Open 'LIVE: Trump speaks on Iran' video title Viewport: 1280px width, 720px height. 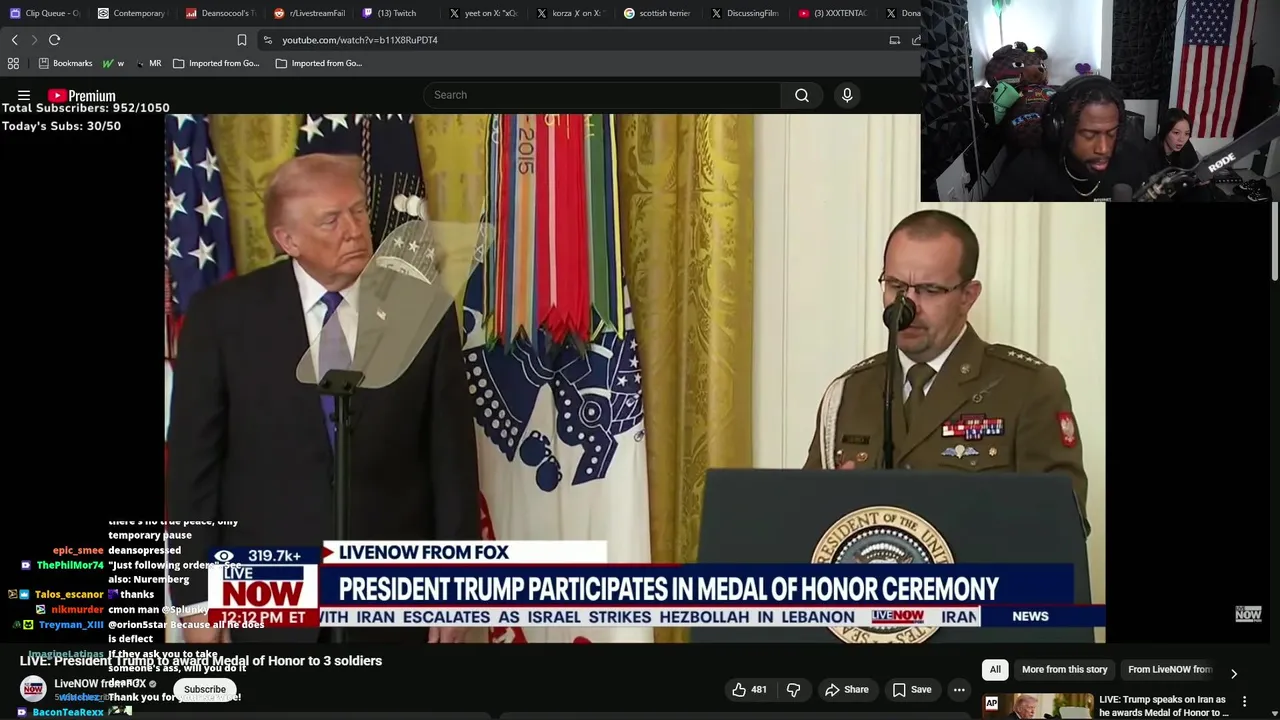1163,706
